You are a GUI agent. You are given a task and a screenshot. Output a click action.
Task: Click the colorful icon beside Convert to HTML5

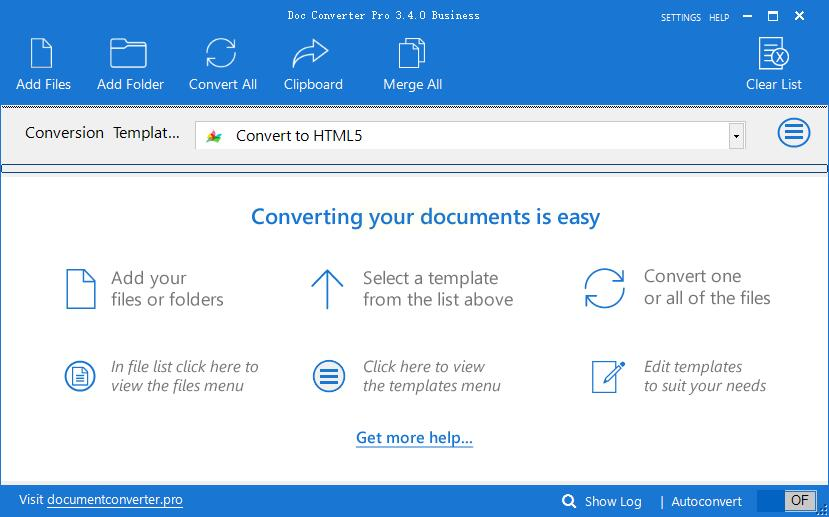214,136
